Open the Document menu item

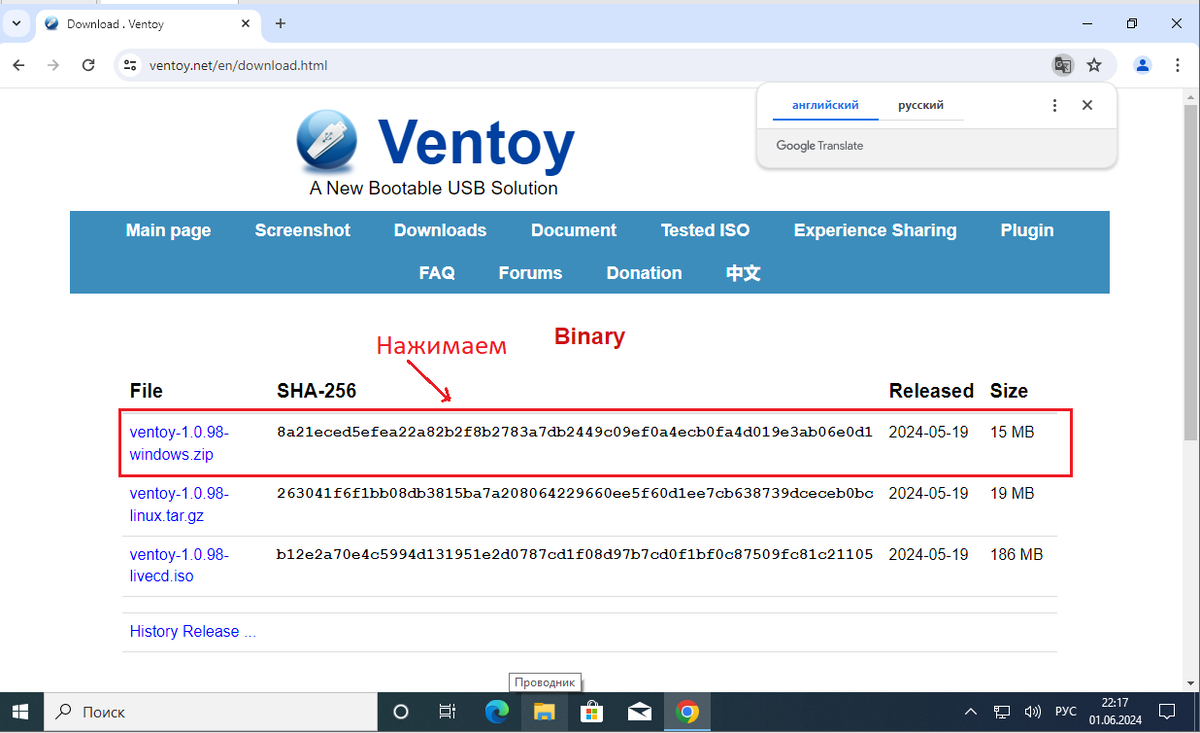574,230
